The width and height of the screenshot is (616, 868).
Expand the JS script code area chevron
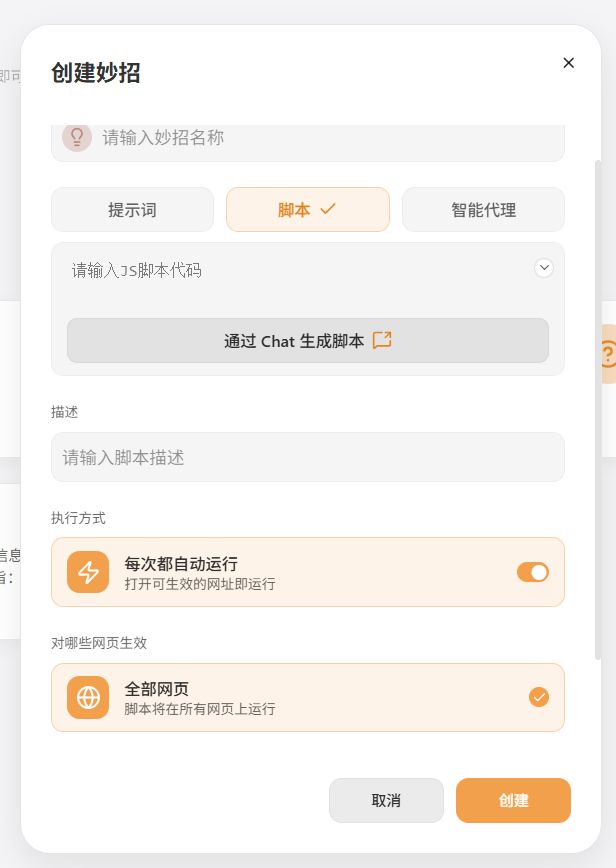544,268
